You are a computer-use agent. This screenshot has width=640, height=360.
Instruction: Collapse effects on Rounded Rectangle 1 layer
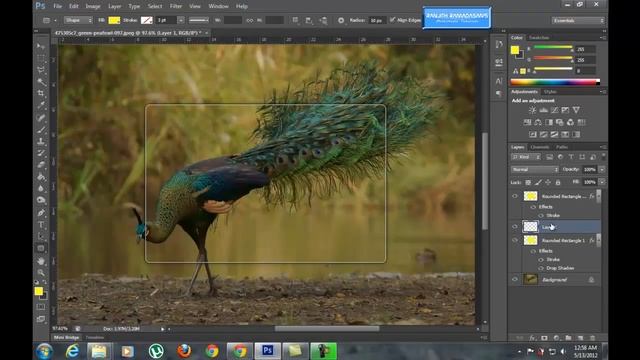[x=598, y=241]
